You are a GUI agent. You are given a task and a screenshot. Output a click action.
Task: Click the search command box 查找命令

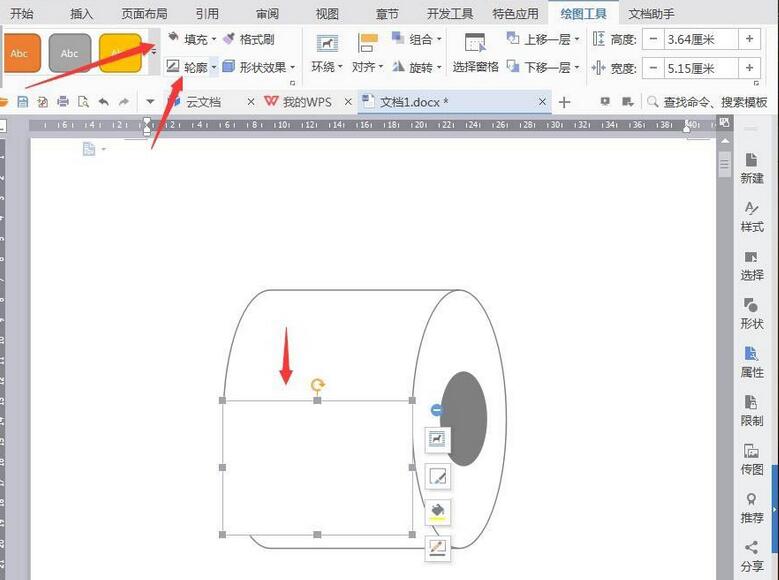click(708, 102)
